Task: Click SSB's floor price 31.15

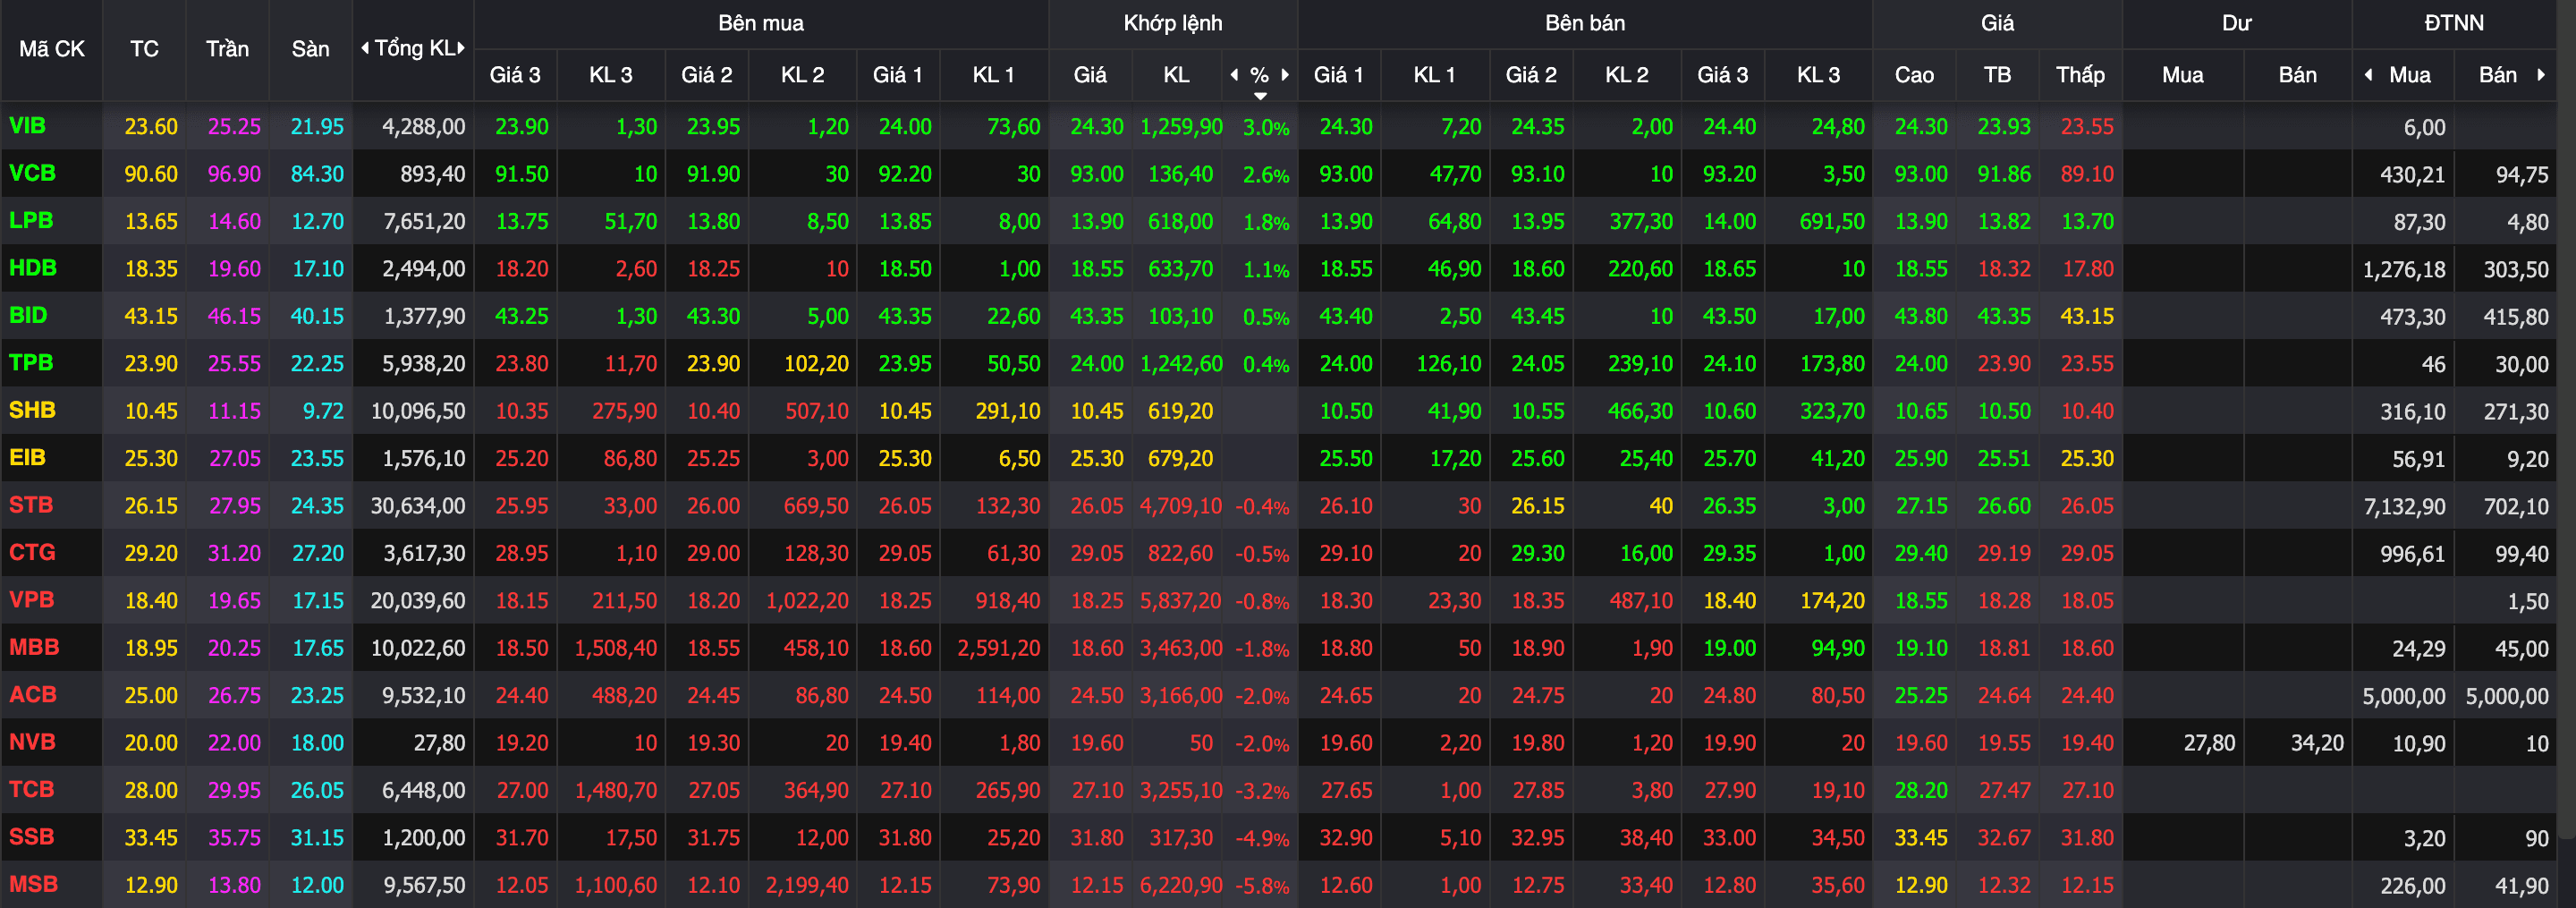Action: (317, 837)
